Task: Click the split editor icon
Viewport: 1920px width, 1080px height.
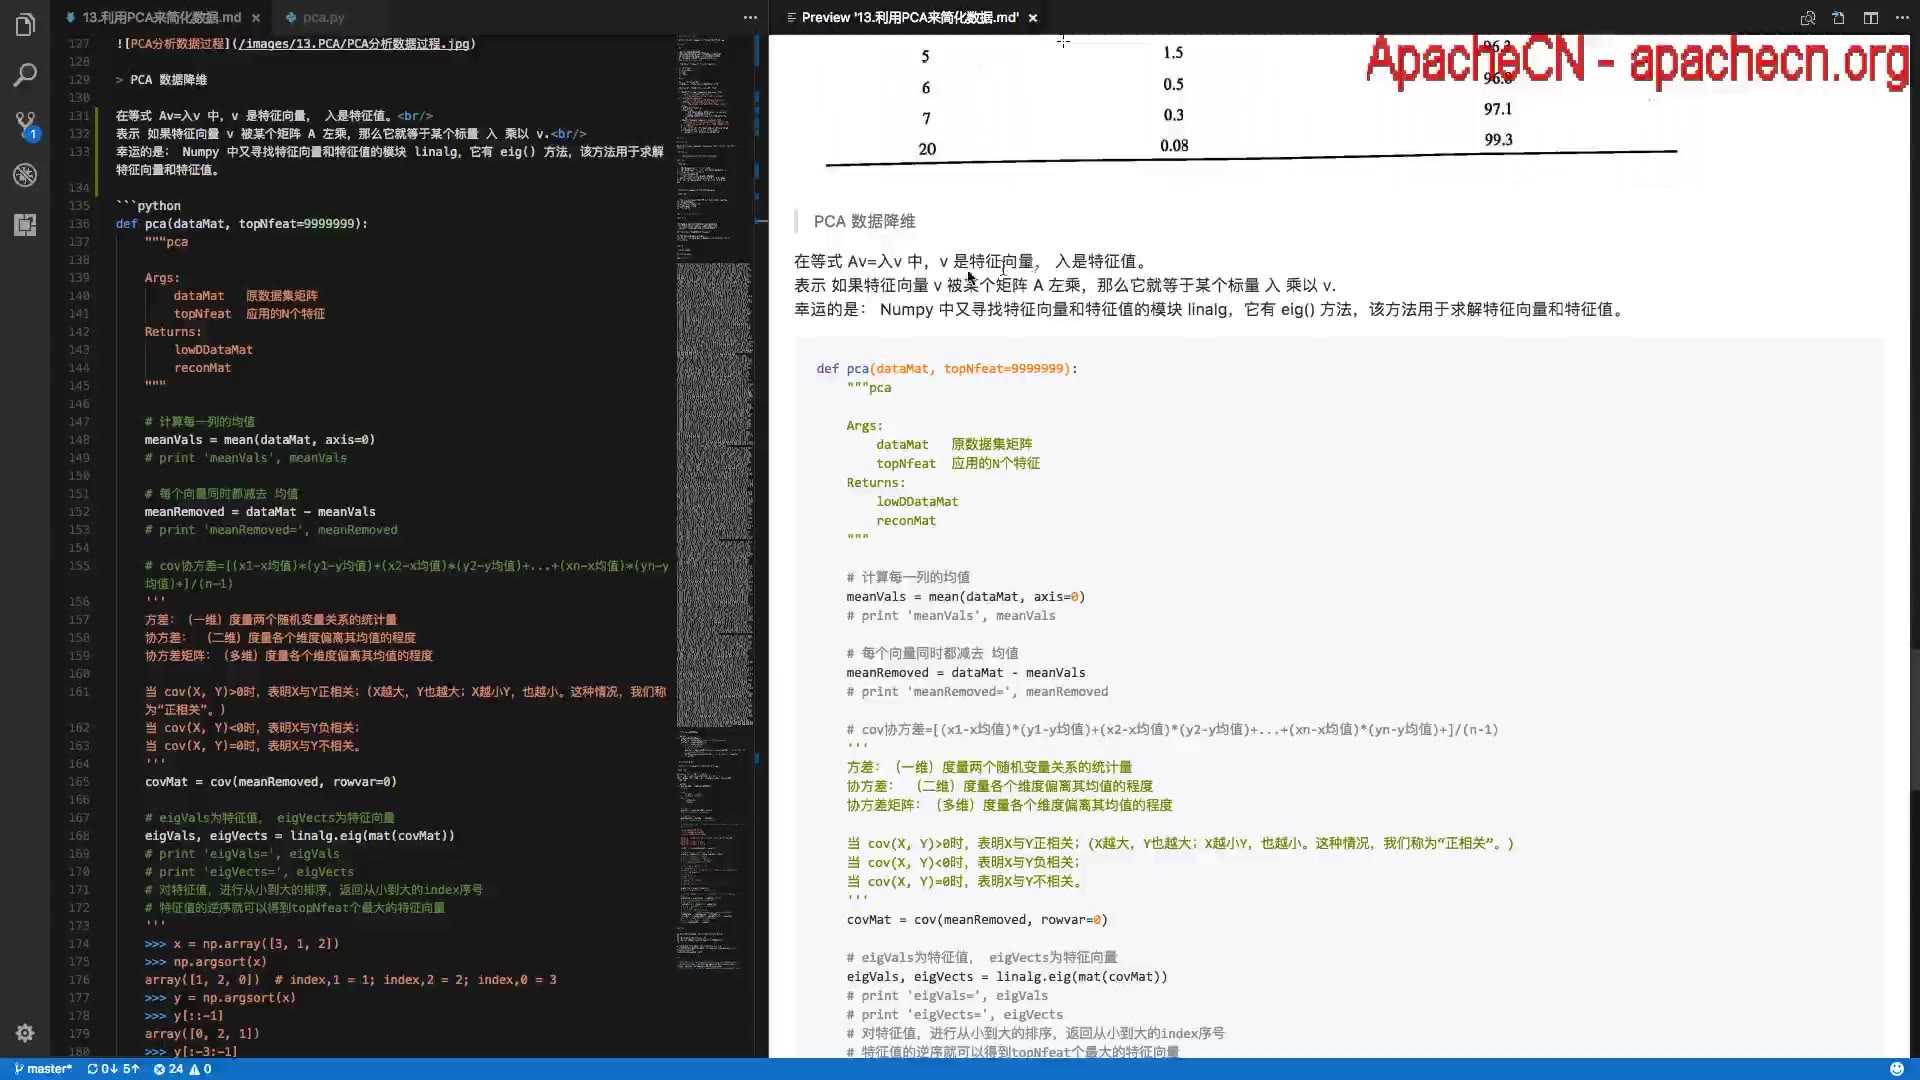Action: (x=1870, y=18)
